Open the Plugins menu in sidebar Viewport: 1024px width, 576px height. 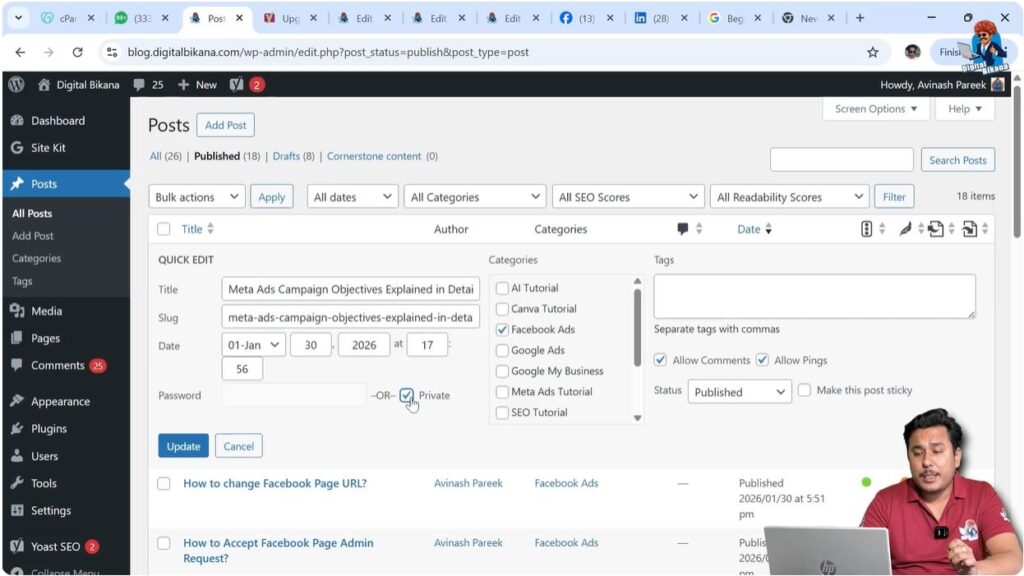[x=48, y=428]
